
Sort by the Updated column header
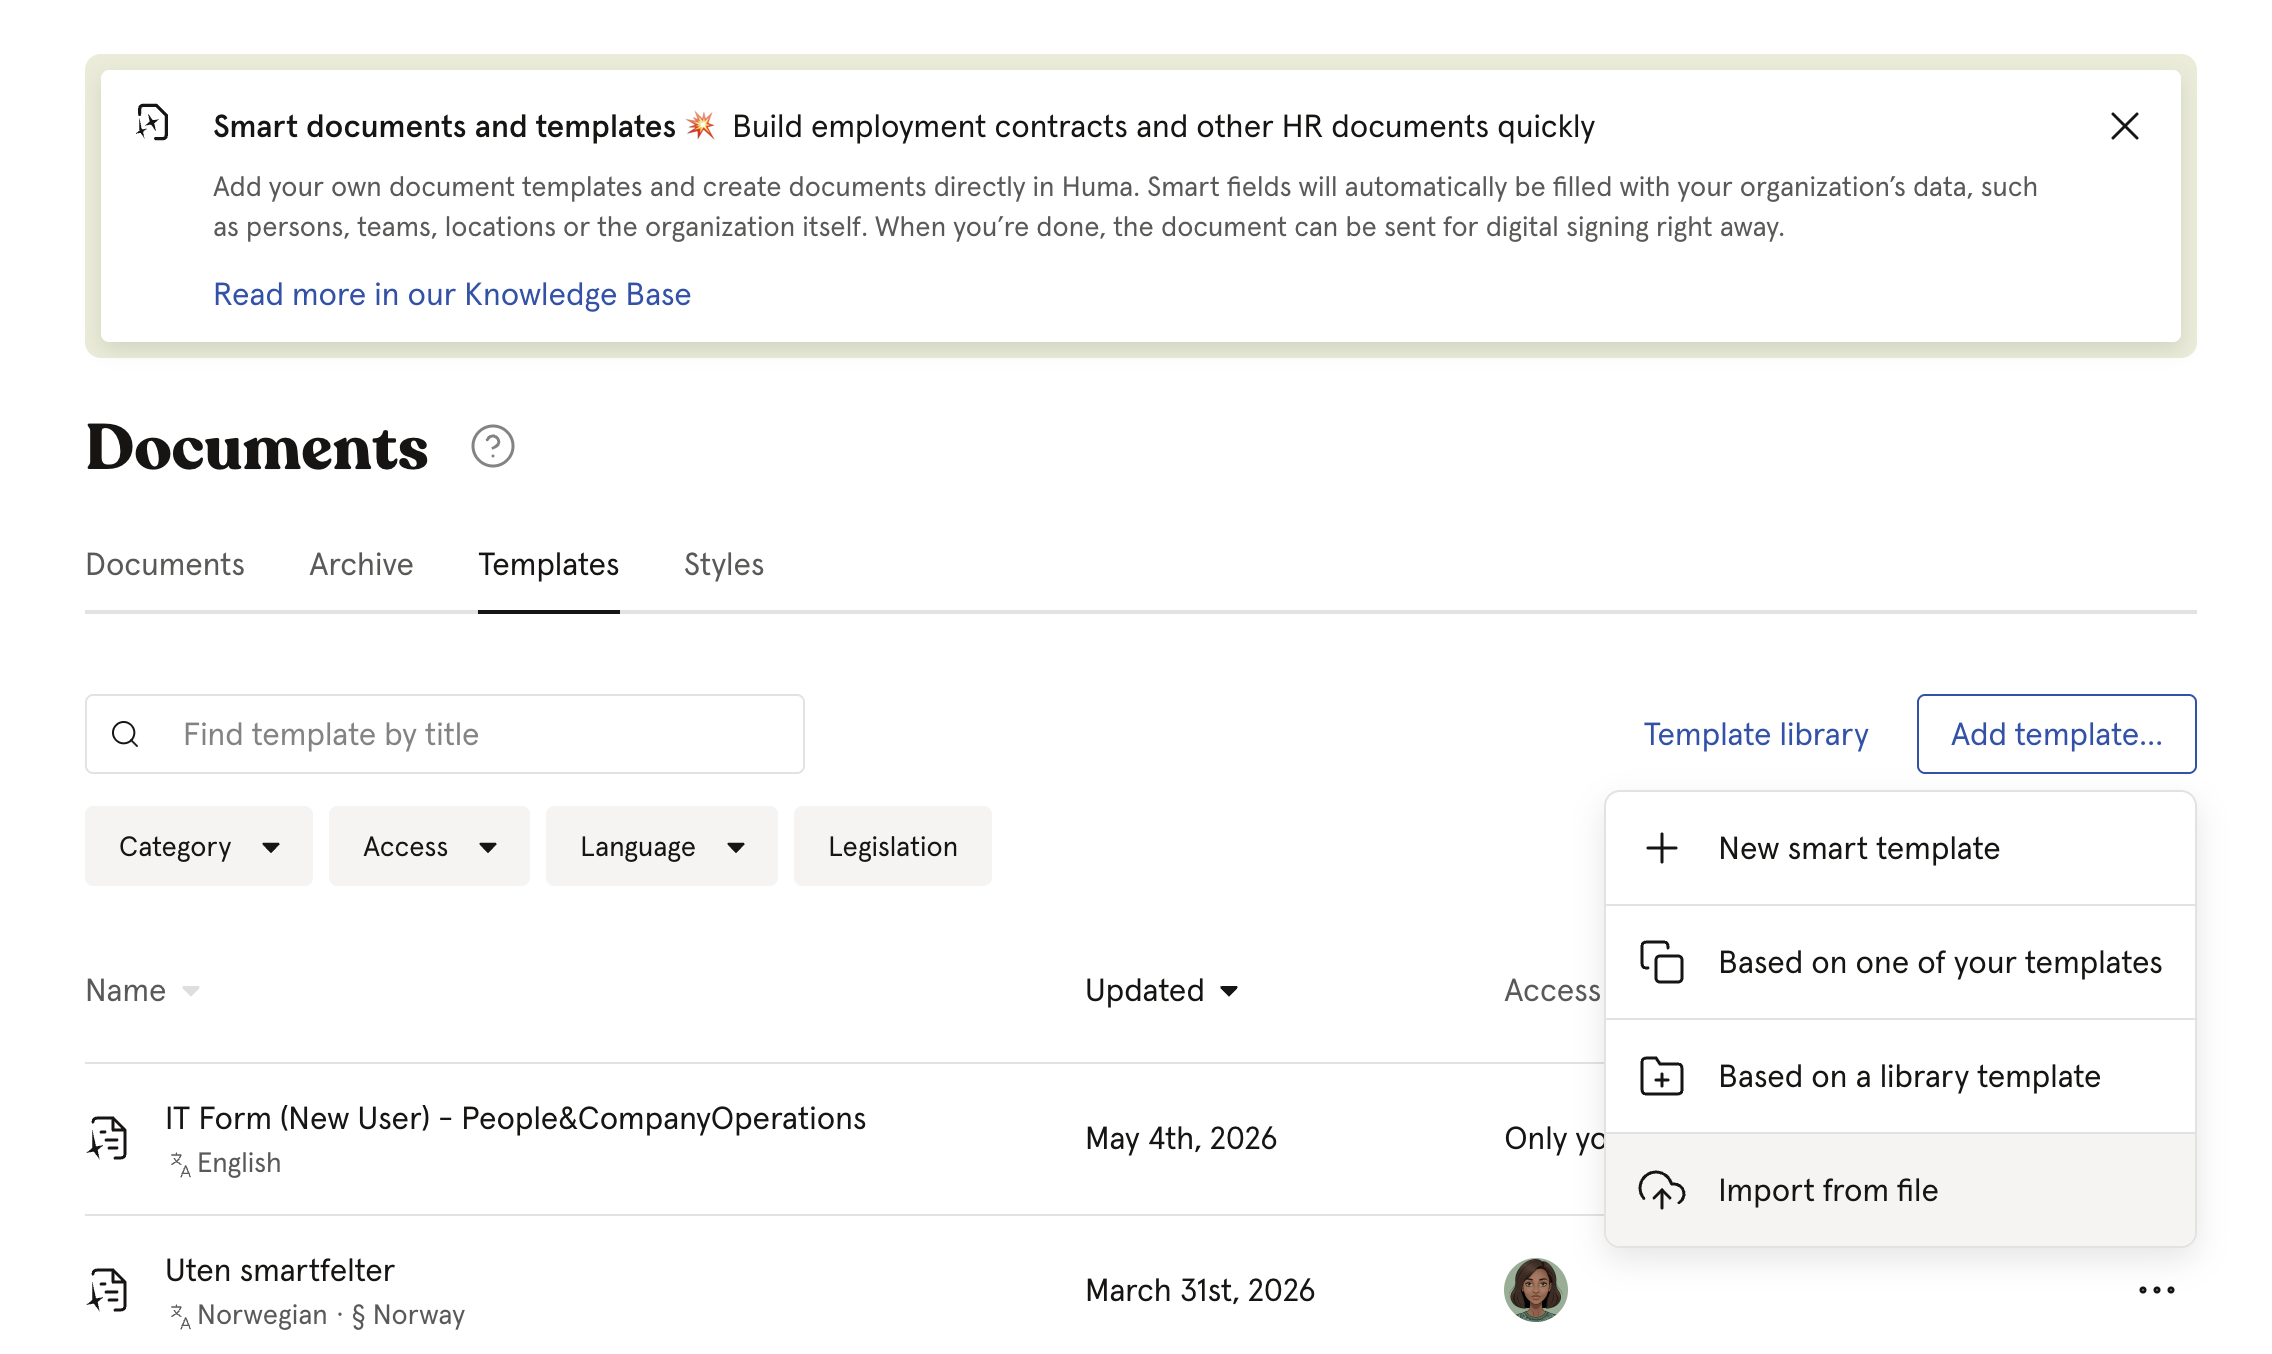1162,990
